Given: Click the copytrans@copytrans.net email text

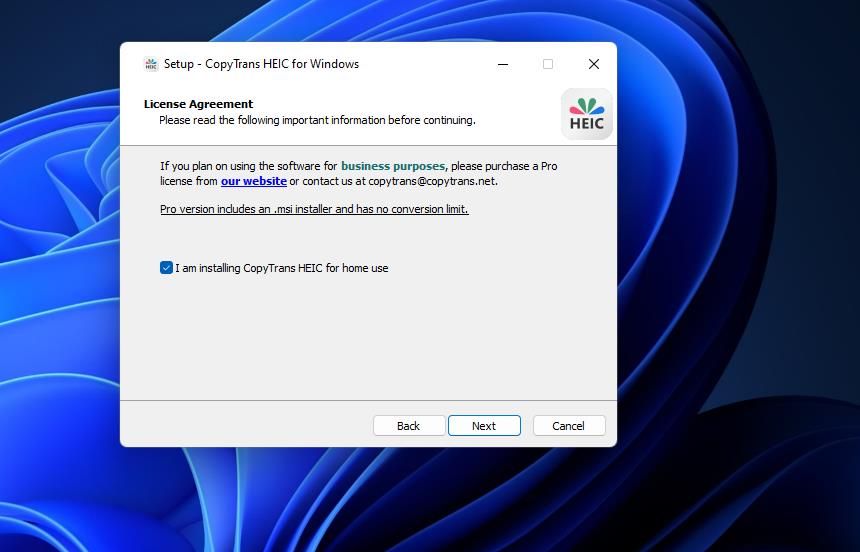Looking at the screenshot, I should [x=433, y=181].
